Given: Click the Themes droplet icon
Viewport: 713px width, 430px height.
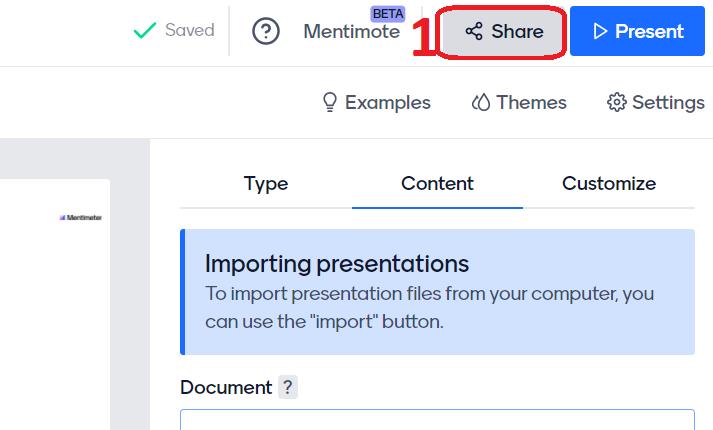Looking at the screenshot, I should point(481,102).
